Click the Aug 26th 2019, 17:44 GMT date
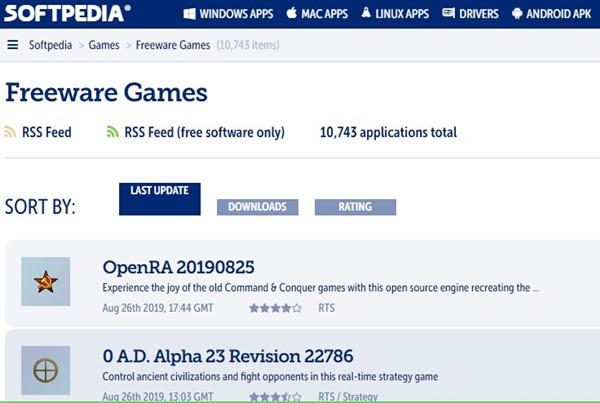Screen dimensions: 600x403 158,308
